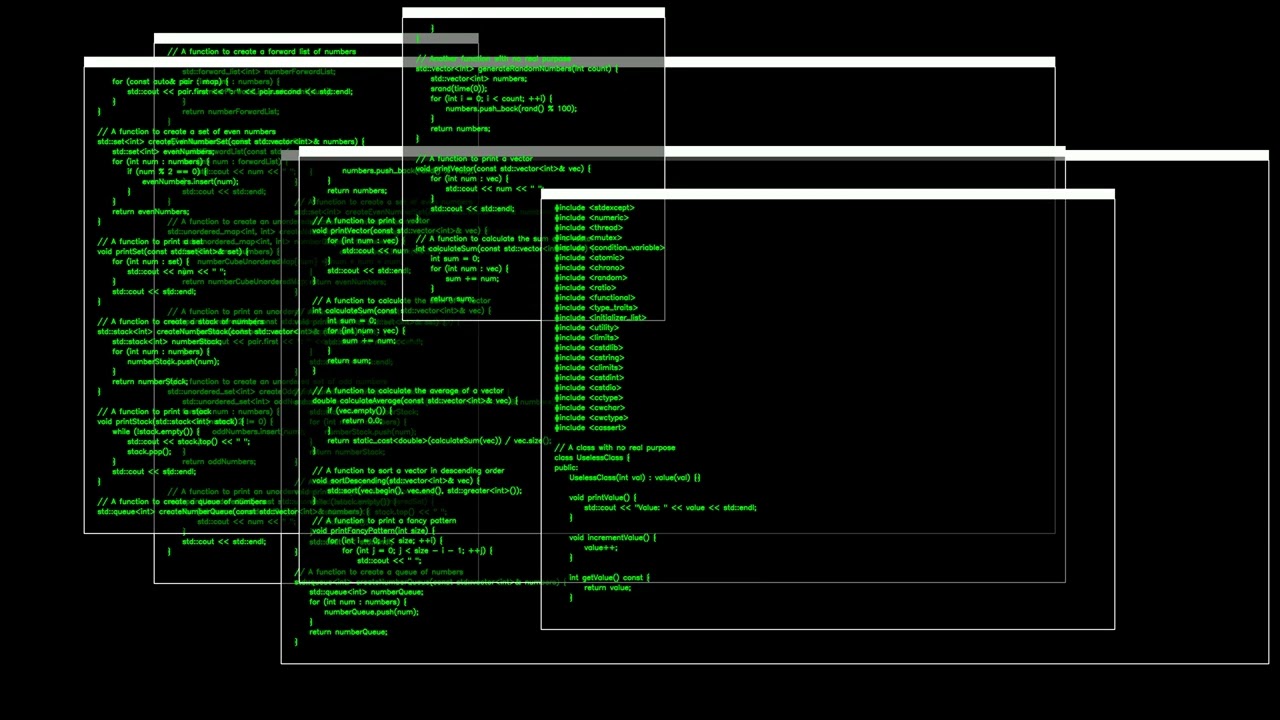Click the 'return static_cast<double>' line
Screen dimensions: 1280x720
[x=439, y=441]
